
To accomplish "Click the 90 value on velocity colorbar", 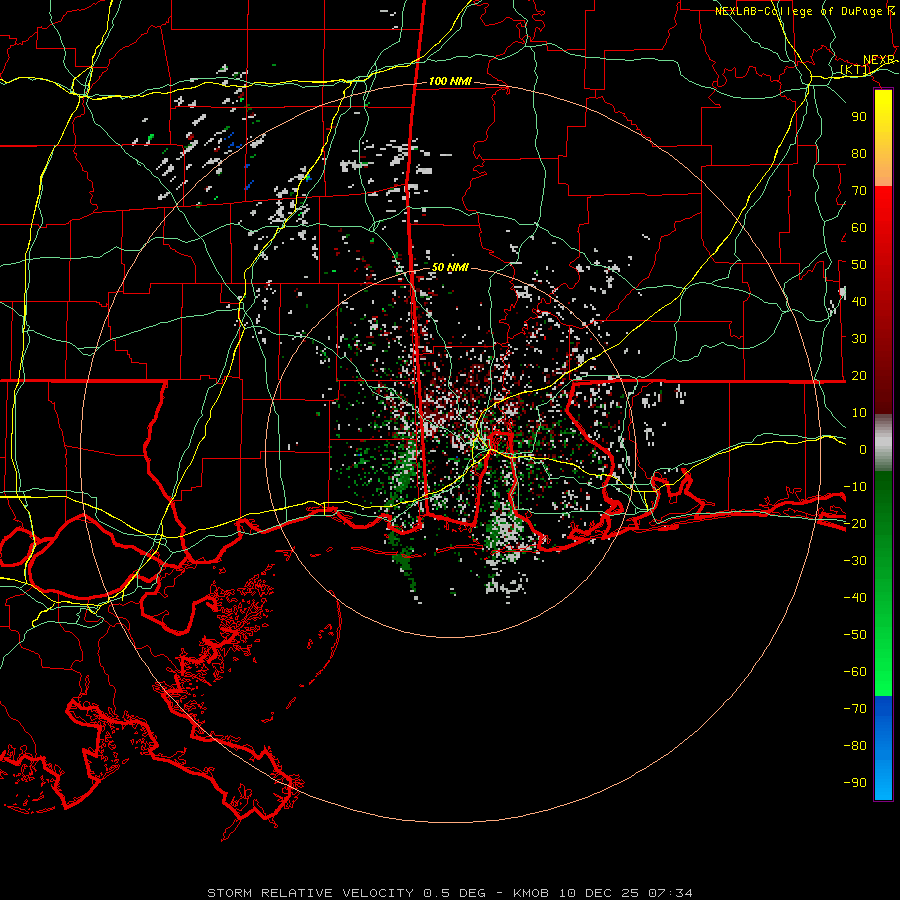I will click(x=859, y=117).
